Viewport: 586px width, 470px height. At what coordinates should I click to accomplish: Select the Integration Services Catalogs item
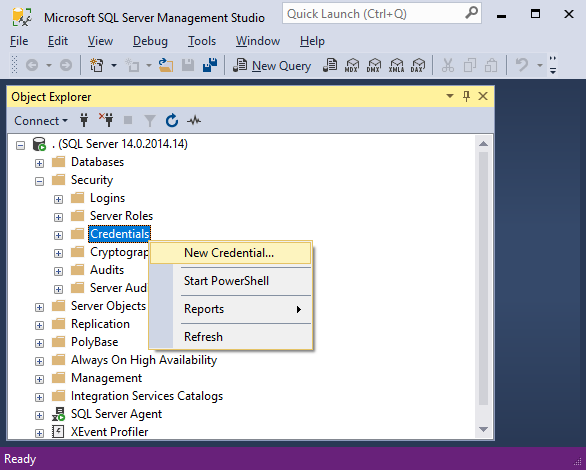click(x=147, y=396)
